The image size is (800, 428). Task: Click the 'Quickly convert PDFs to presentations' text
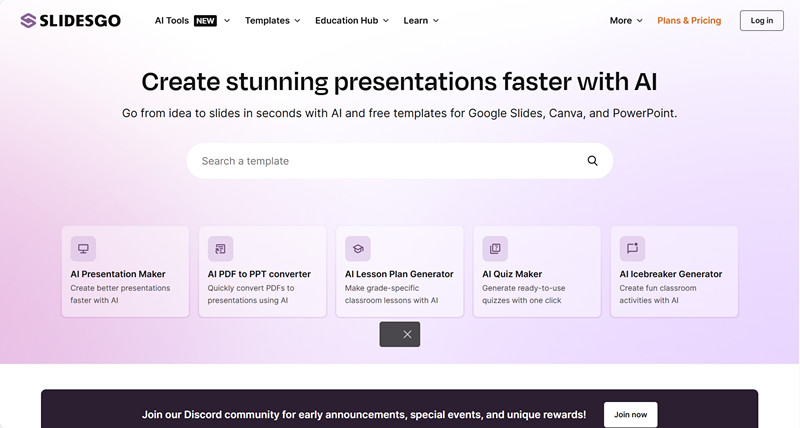(251, 294)
